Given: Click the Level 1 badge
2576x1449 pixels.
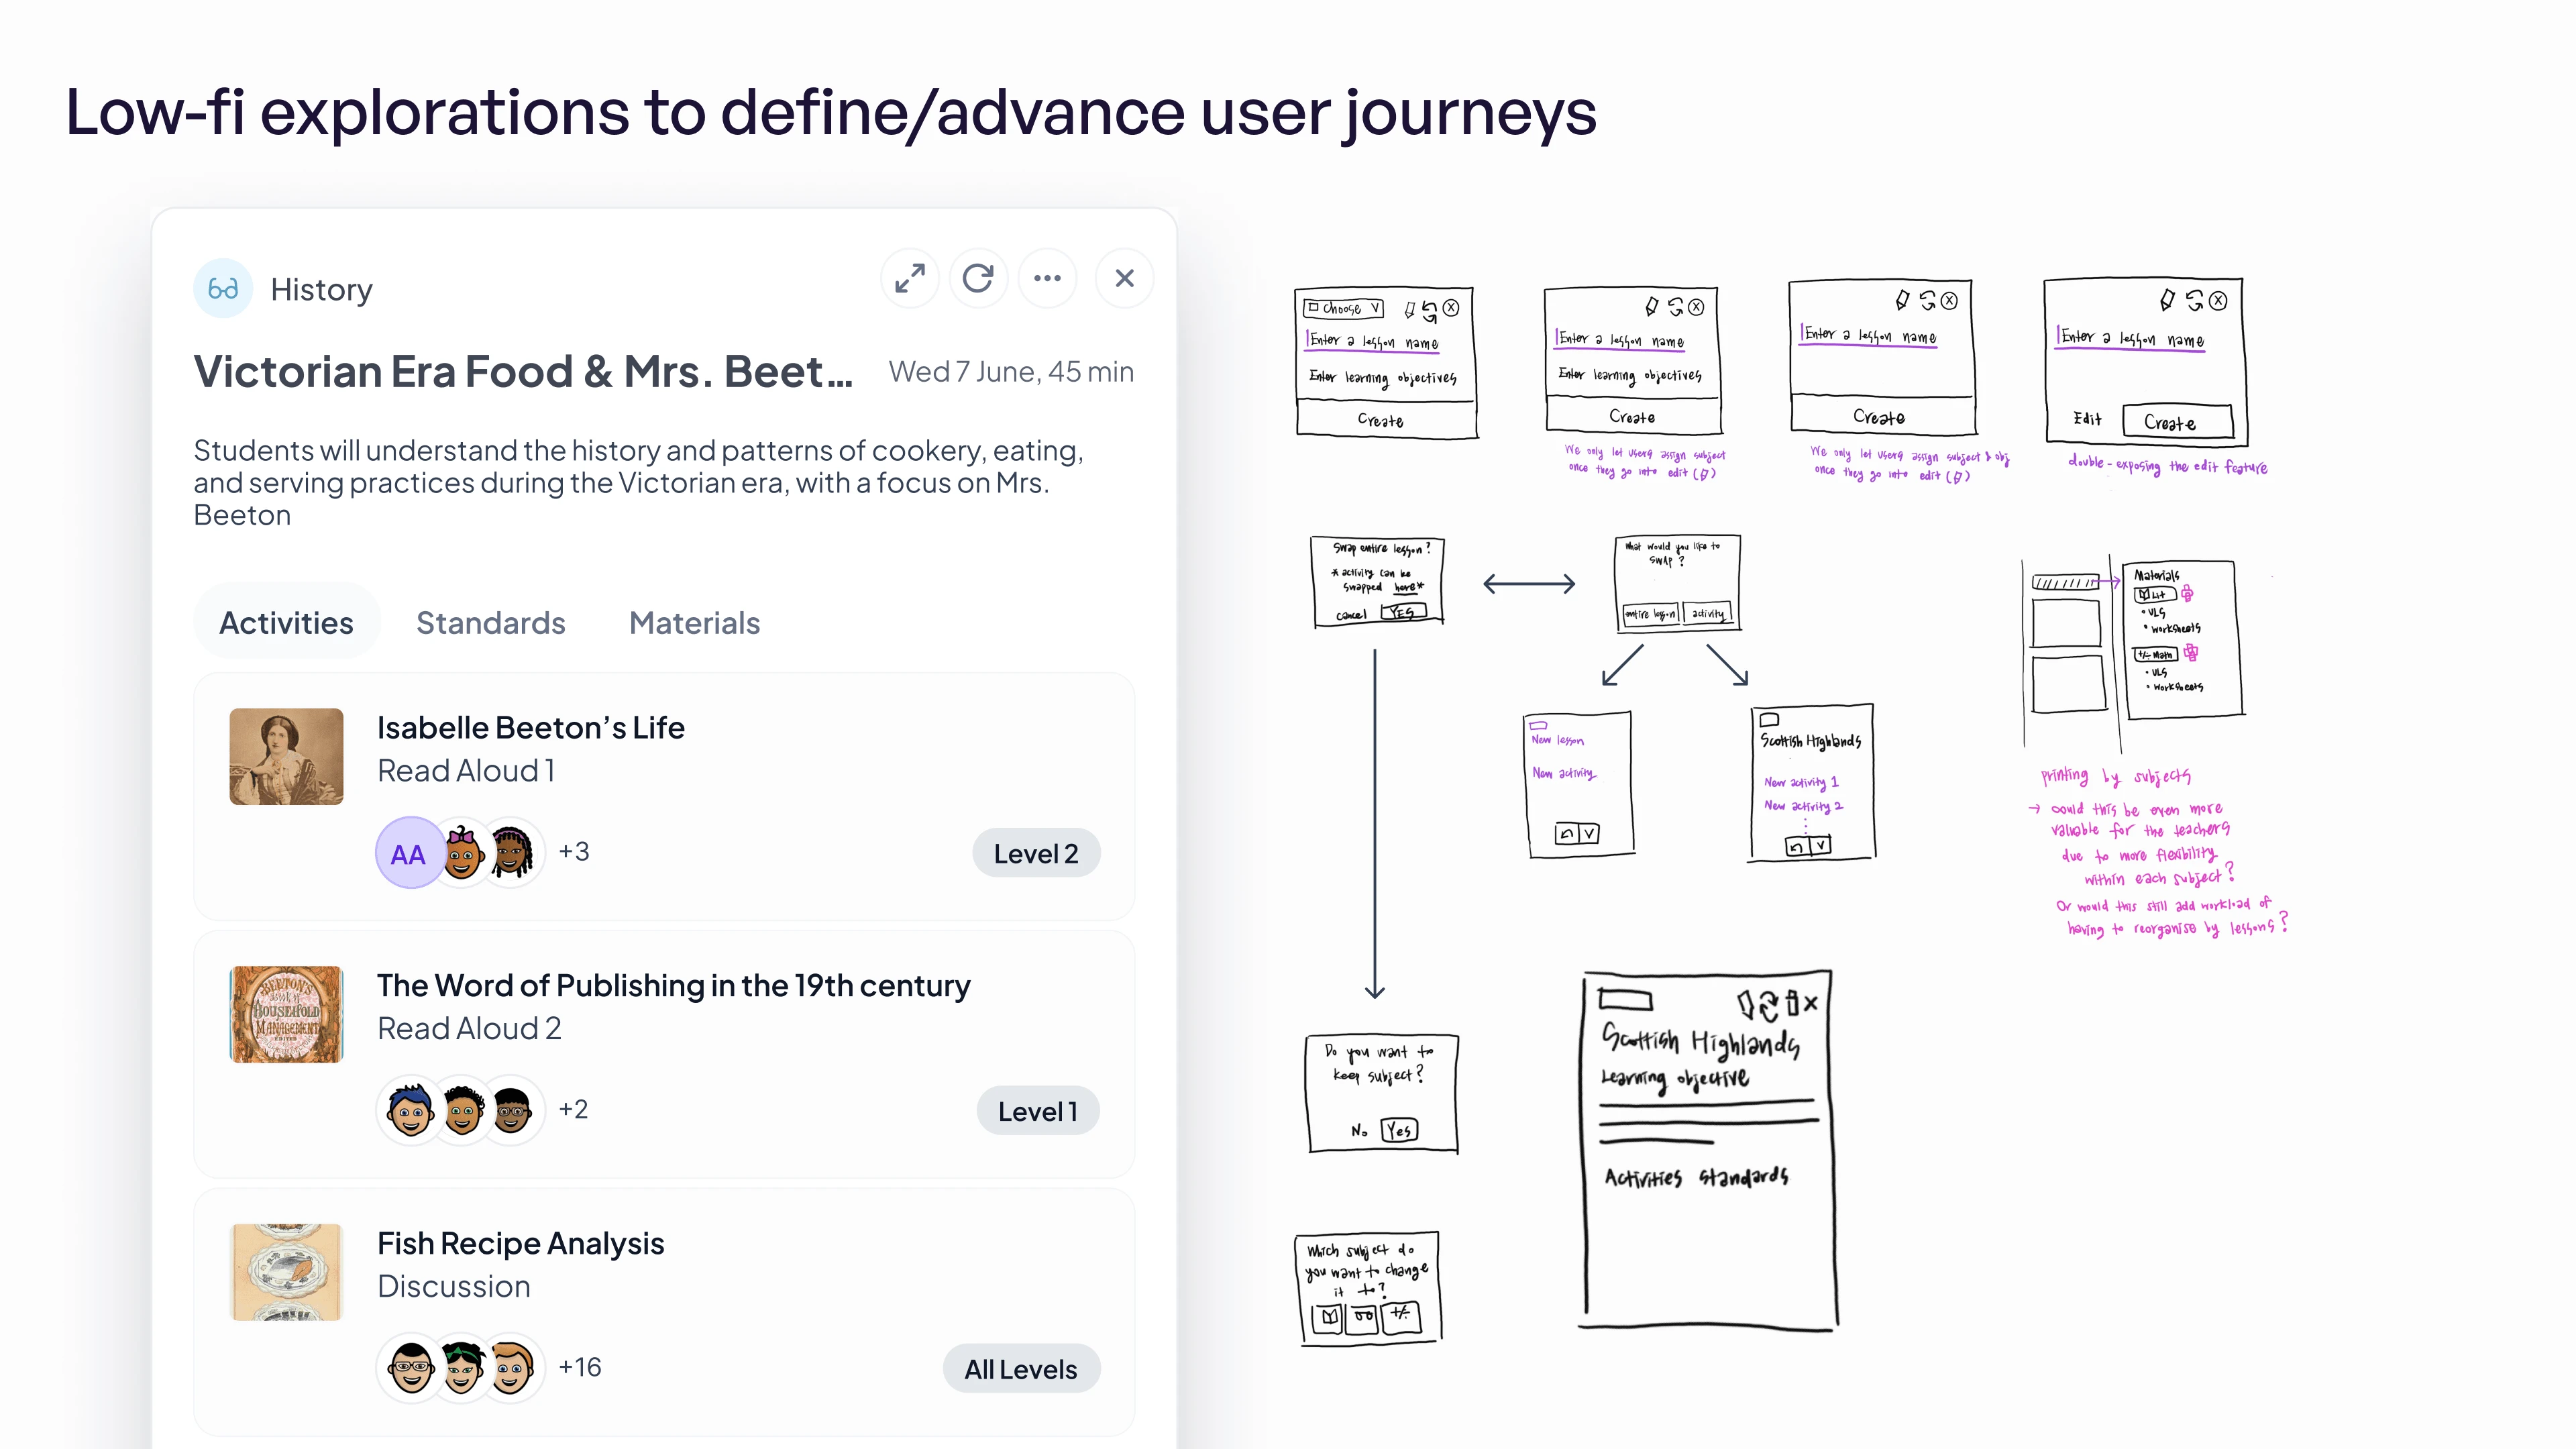Looking at the screenshot, I should click(x=1037, y=1111).
